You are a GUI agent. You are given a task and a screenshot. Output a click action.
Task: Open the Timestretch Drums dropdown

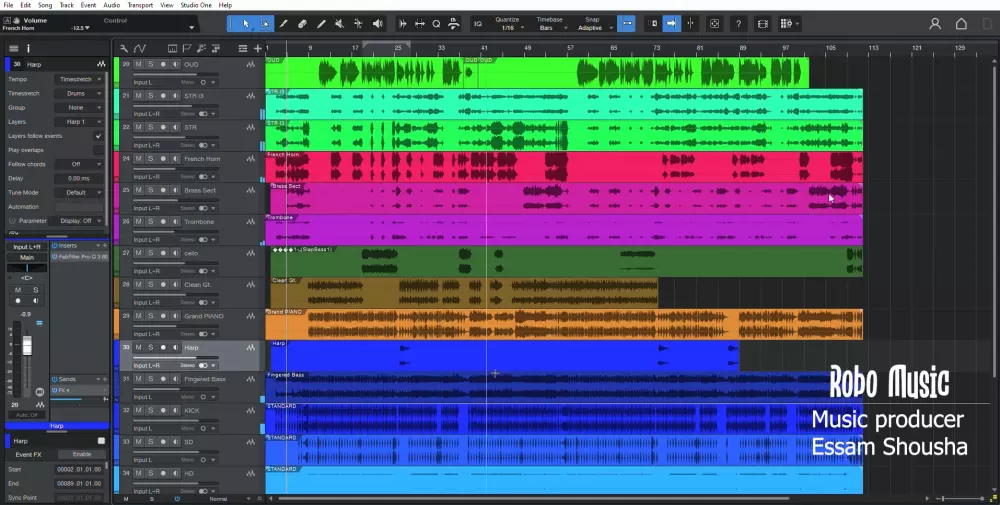point(80,93)
